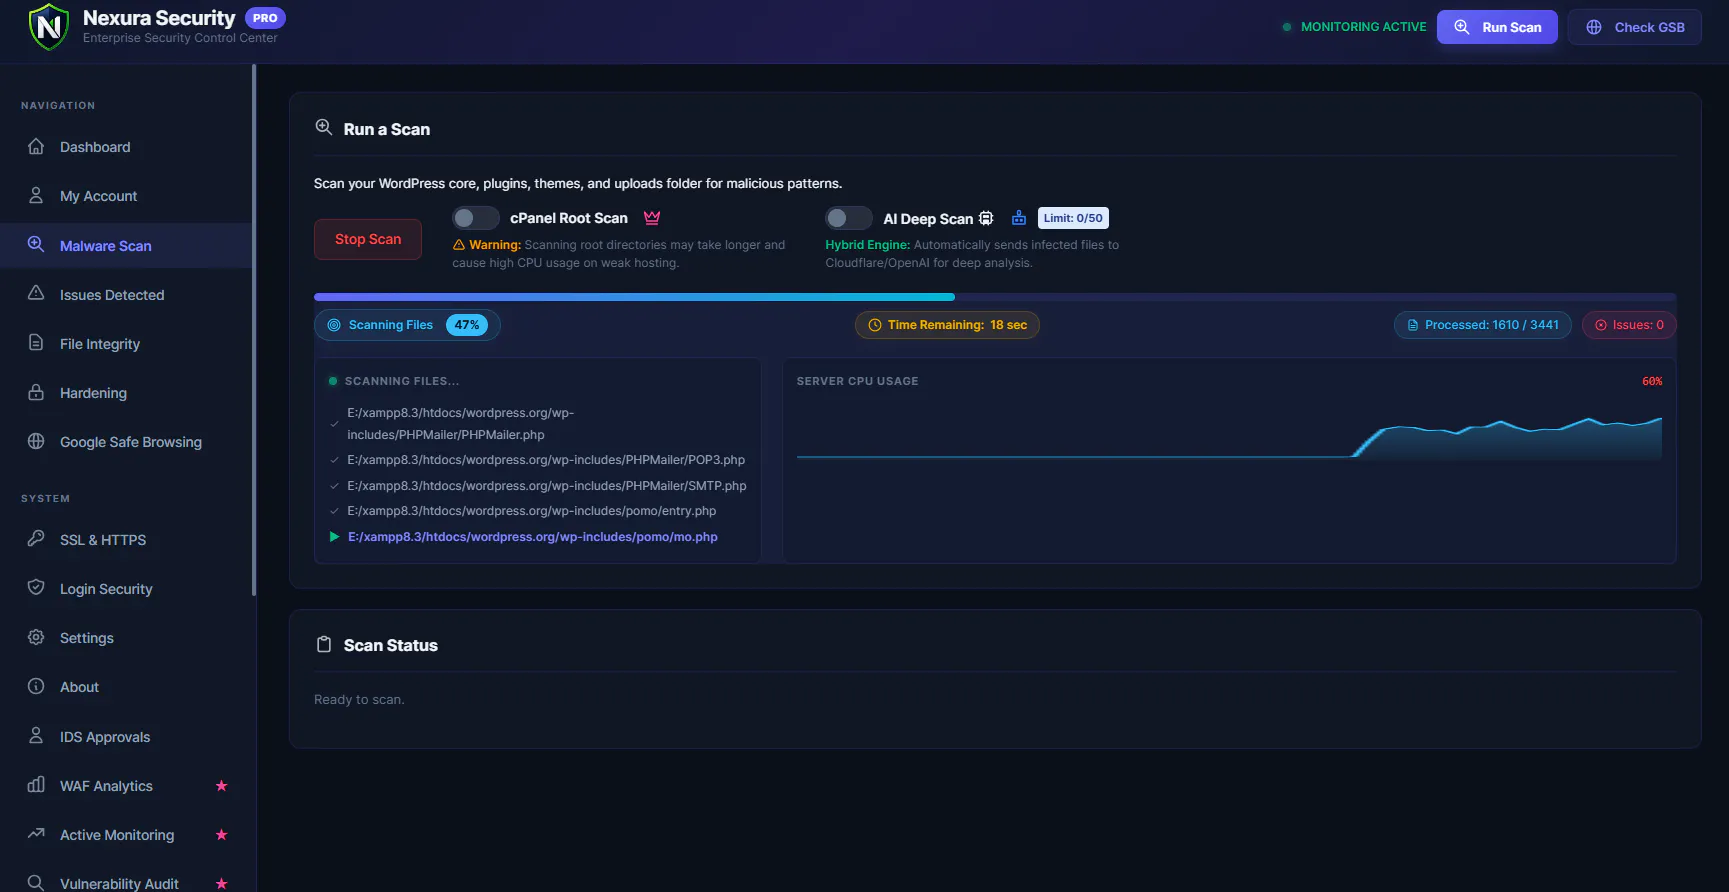The image size is (1729, 892).
Task: Click the Limit: 0/50 badge
Action: pyautogui.click(x=1073, y=218)
